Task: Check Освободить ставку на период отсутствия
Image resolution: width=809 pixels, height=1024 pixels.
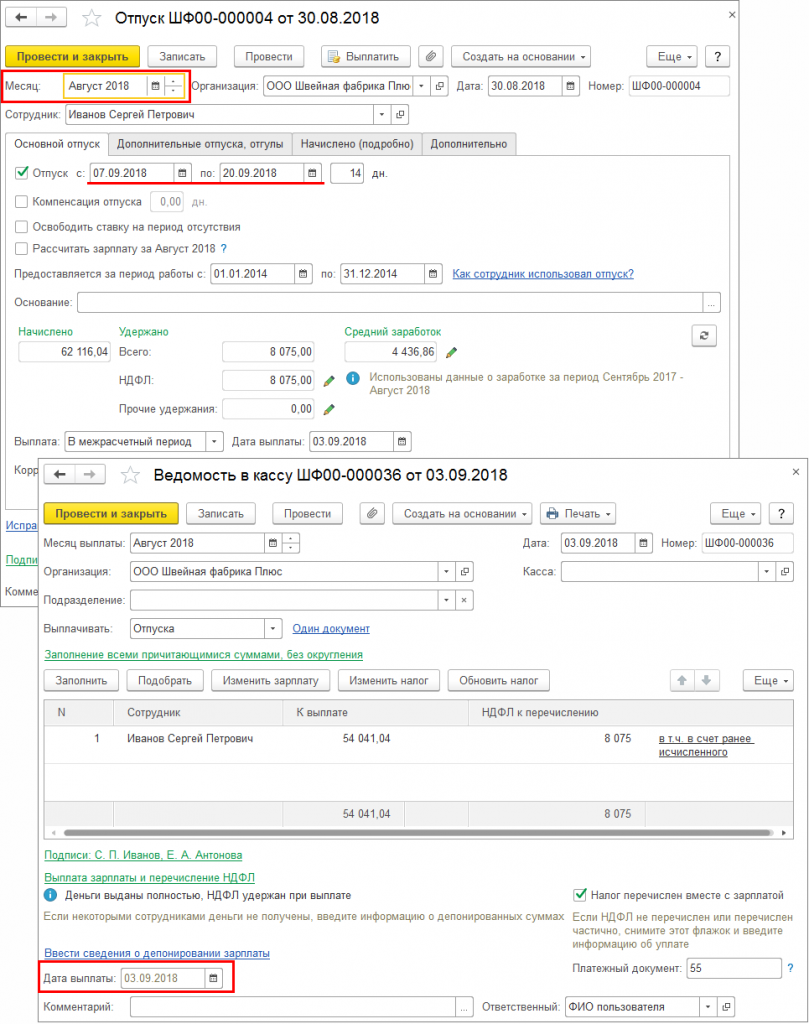Action: [x=22, y=227]
